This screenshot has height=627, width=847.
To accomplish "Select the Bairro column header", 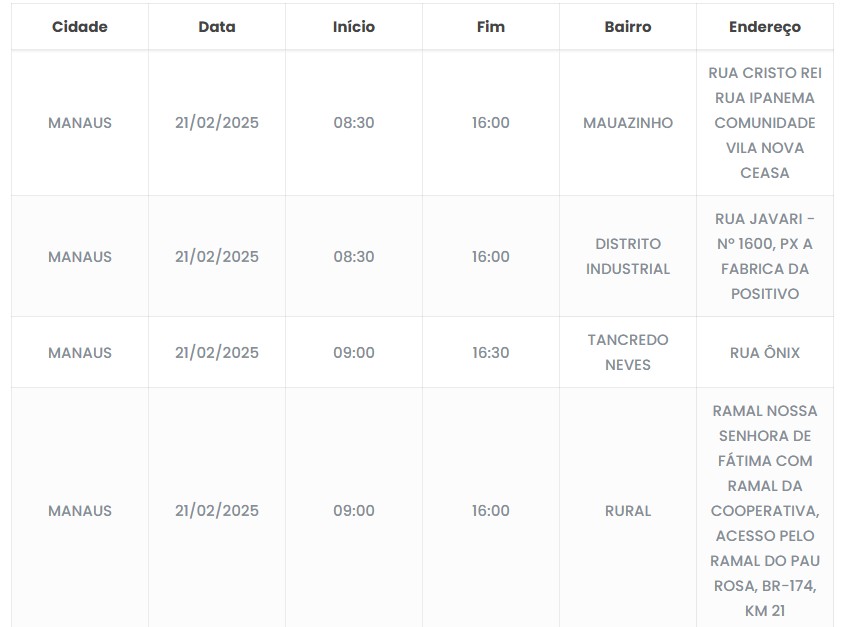I will [x=628, y=27].
